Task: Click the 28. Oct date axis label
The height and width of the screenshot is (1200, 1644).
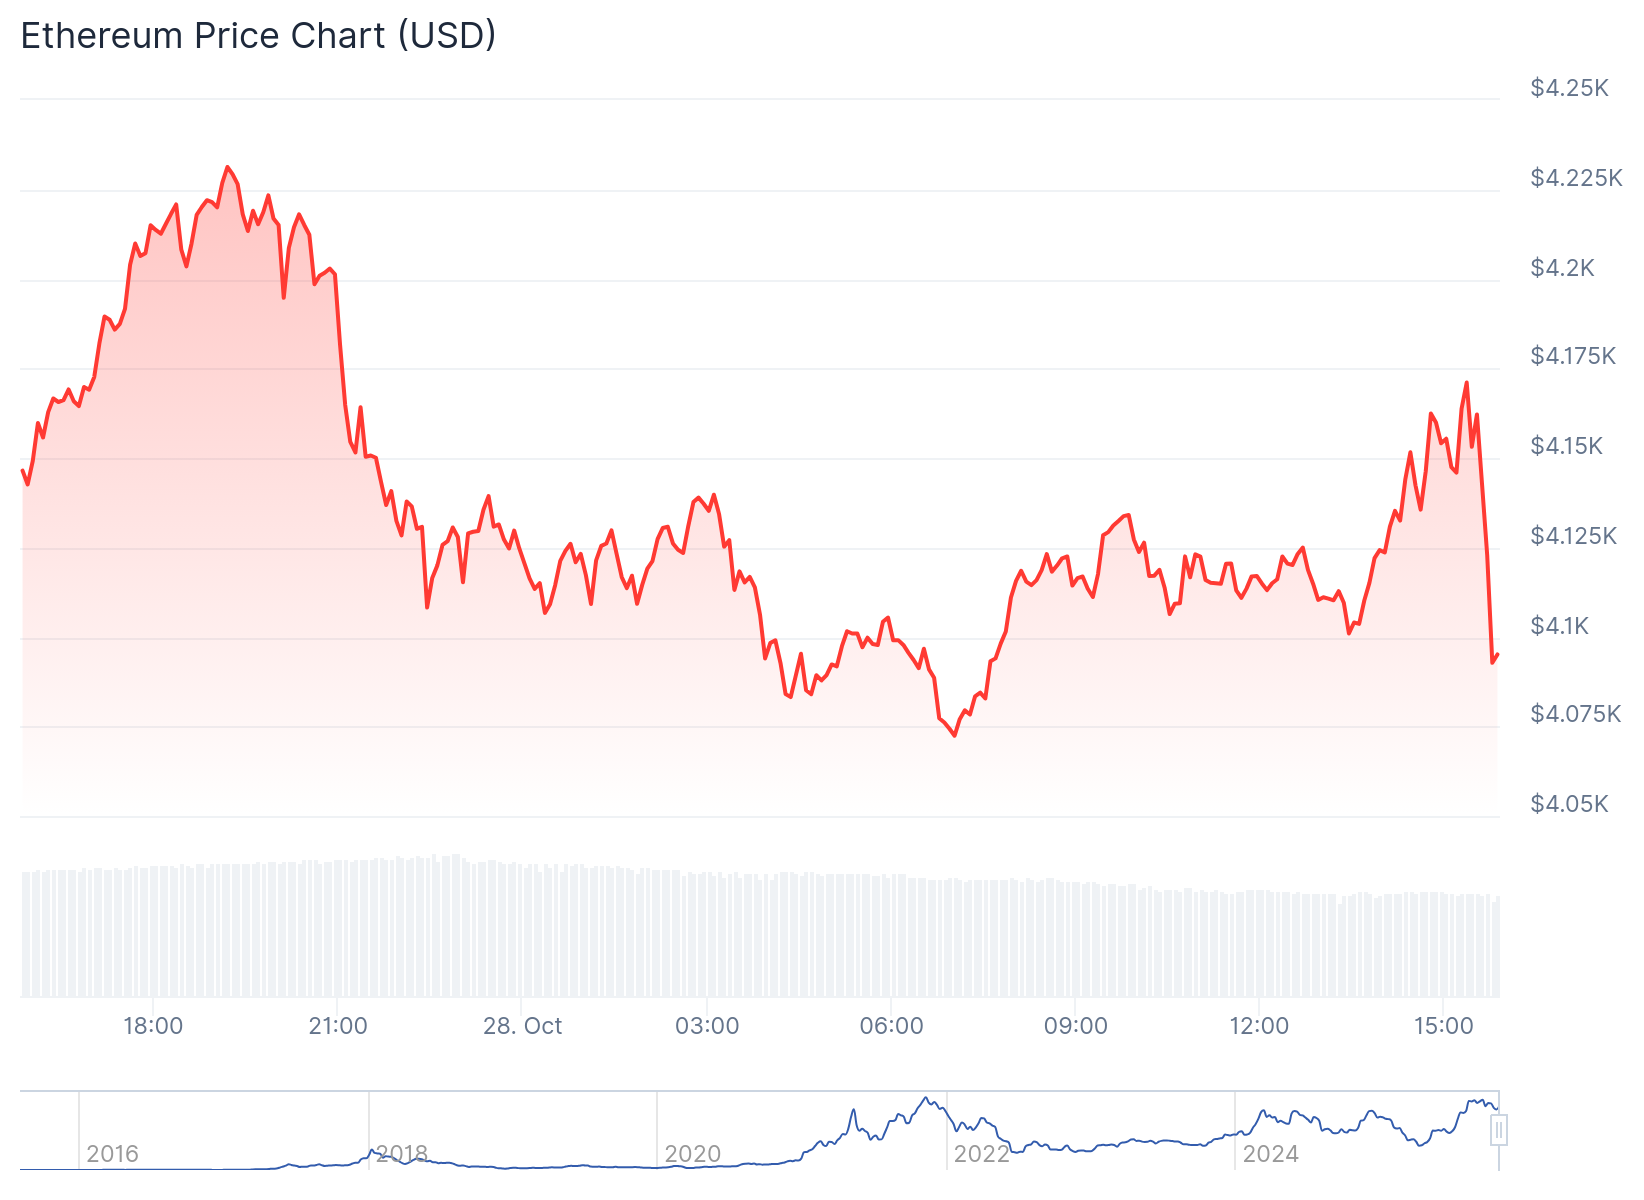Action: coord(522,1026)
